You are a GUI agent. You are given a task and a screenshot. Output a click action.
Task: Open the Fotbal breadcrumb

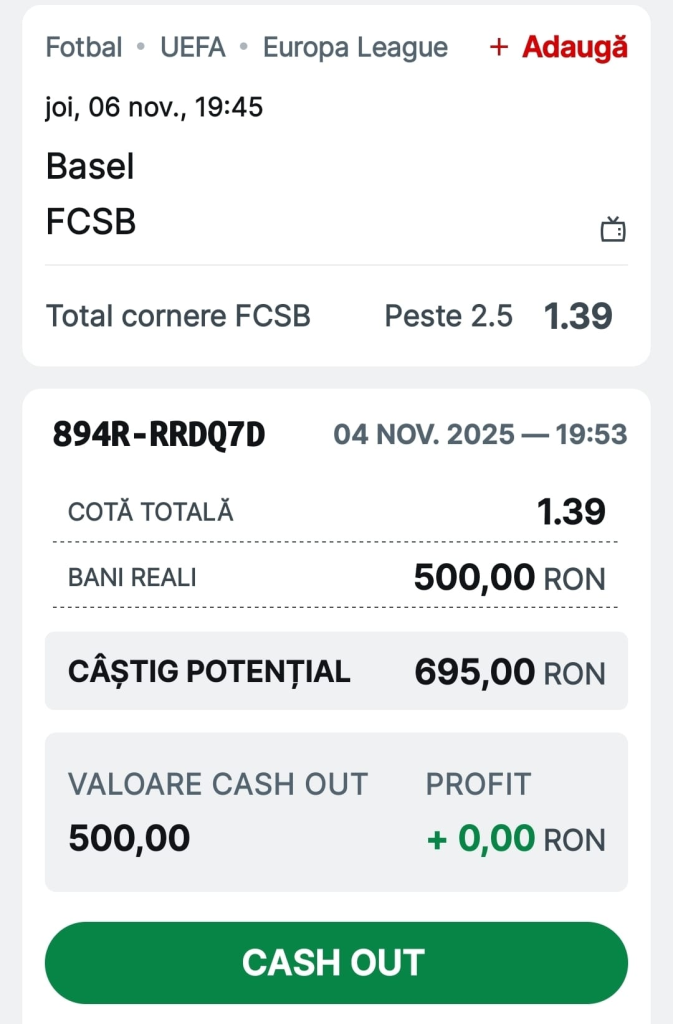[84, 47]
